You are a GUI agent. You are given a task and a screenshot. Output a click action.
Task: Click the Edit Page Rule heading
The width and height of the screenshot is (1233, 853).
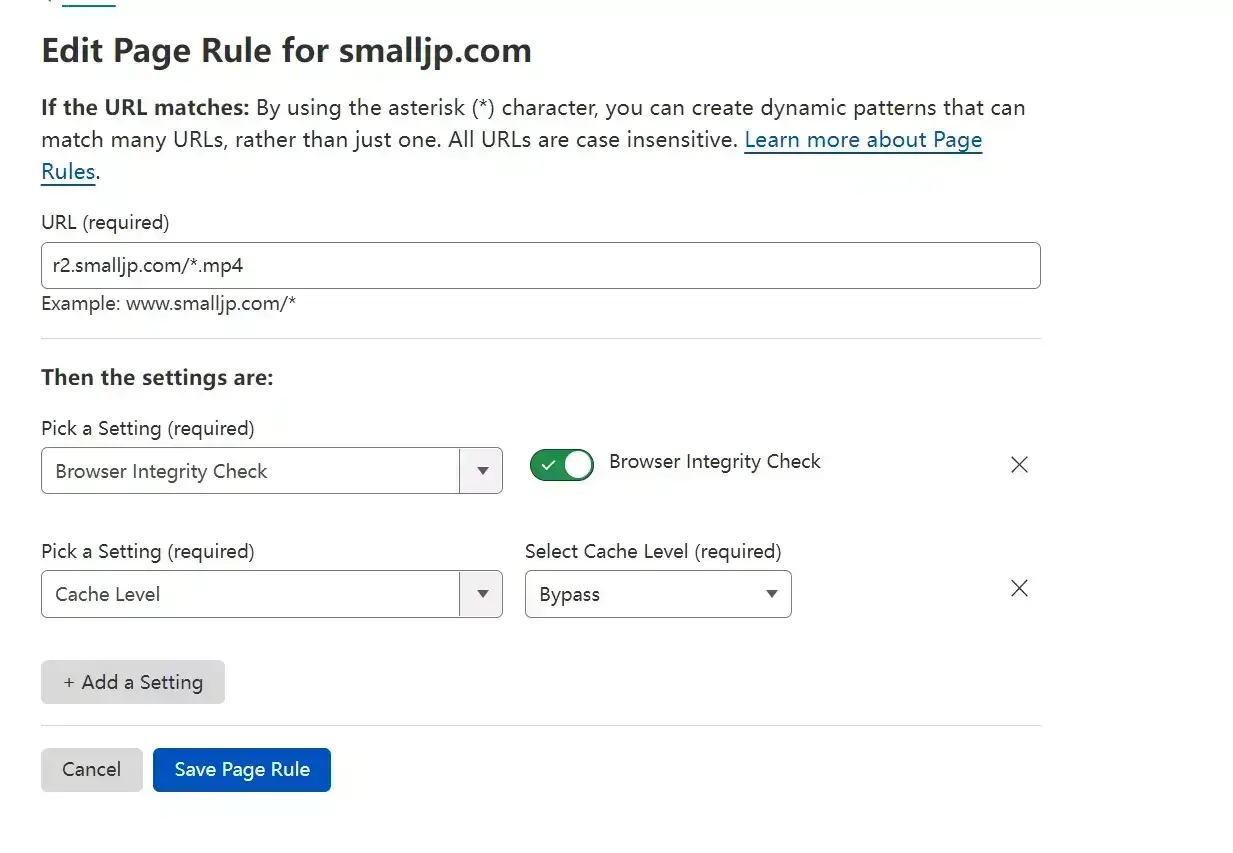pyautogui.click(x=286, y=50)
